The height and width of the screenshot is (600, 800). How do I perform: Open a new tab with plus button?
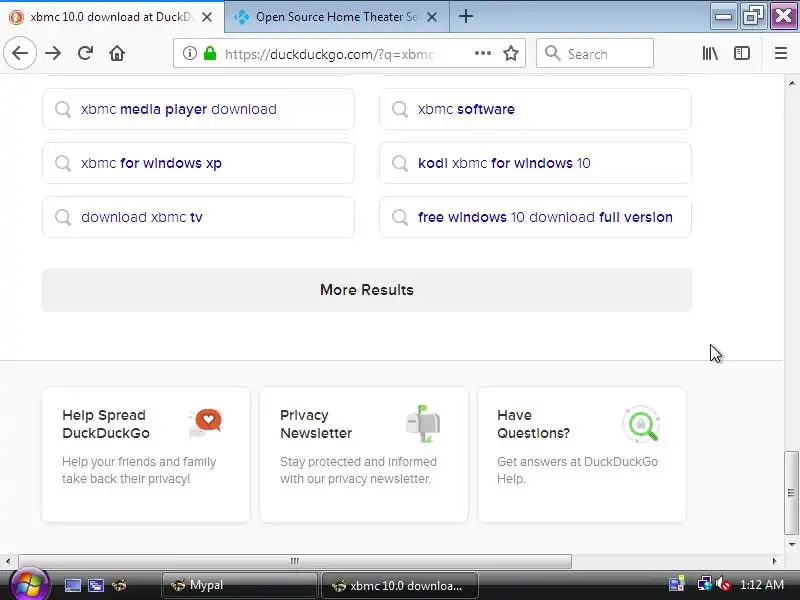pyautogui.click(x=466, y=16)
